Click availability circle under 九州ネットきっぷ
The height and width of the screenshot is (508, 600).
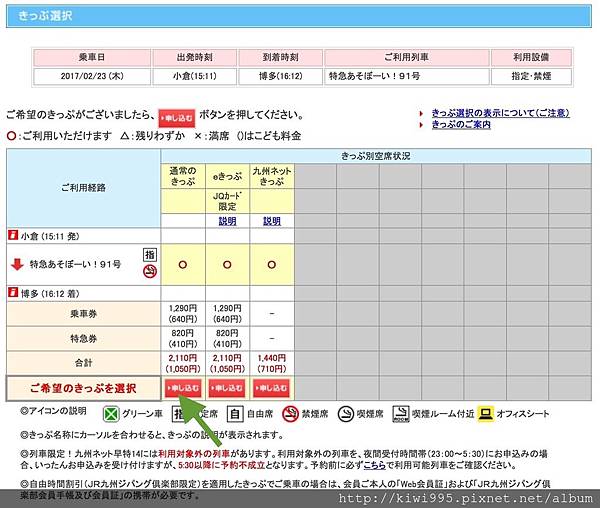coord(272,264)
